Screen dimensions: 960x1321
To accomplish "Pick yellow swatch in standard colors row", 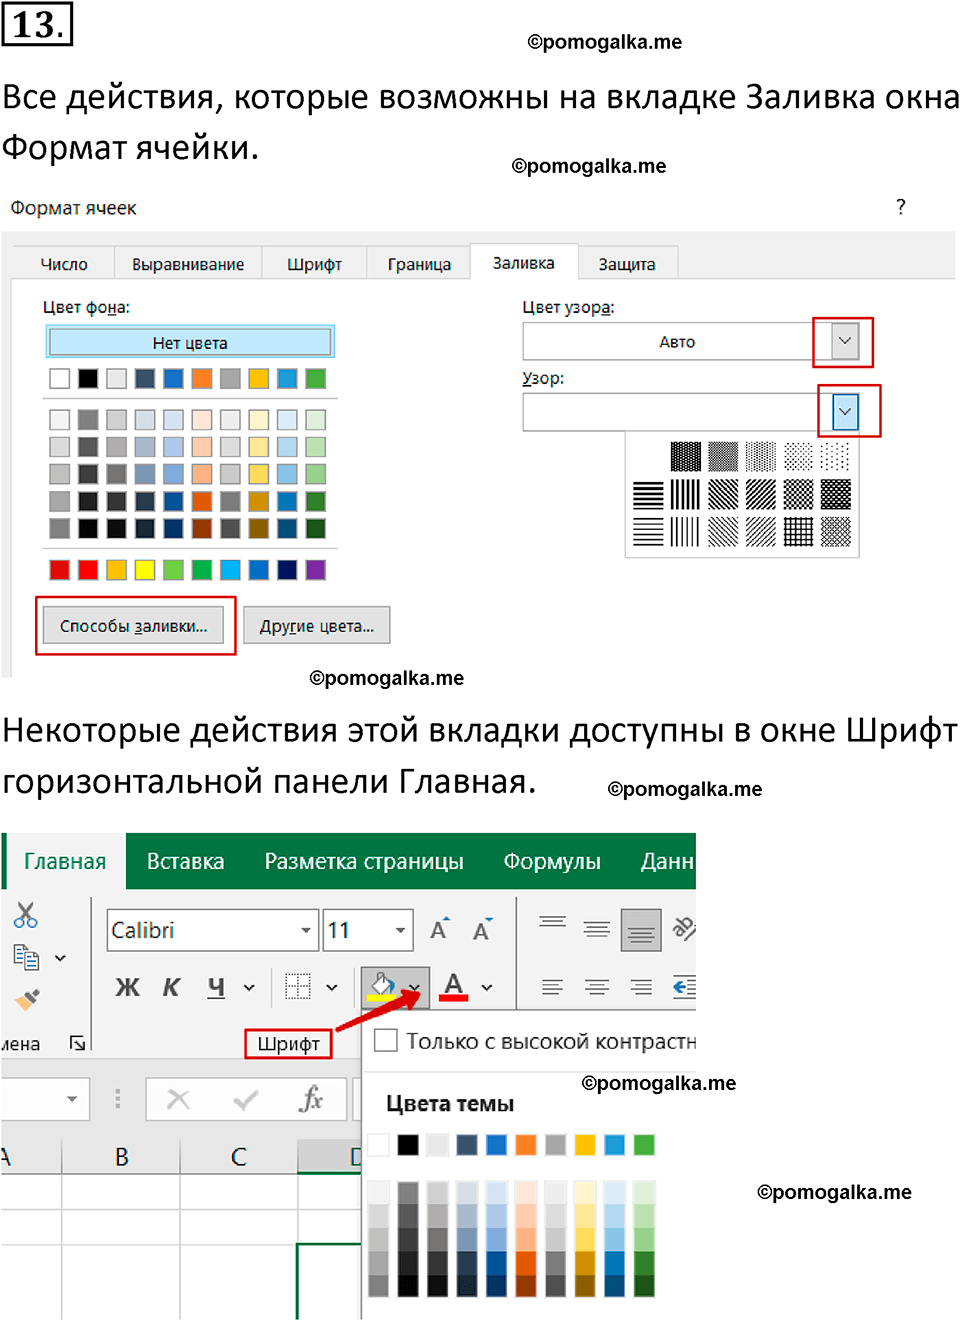I will tap(145, 569).
